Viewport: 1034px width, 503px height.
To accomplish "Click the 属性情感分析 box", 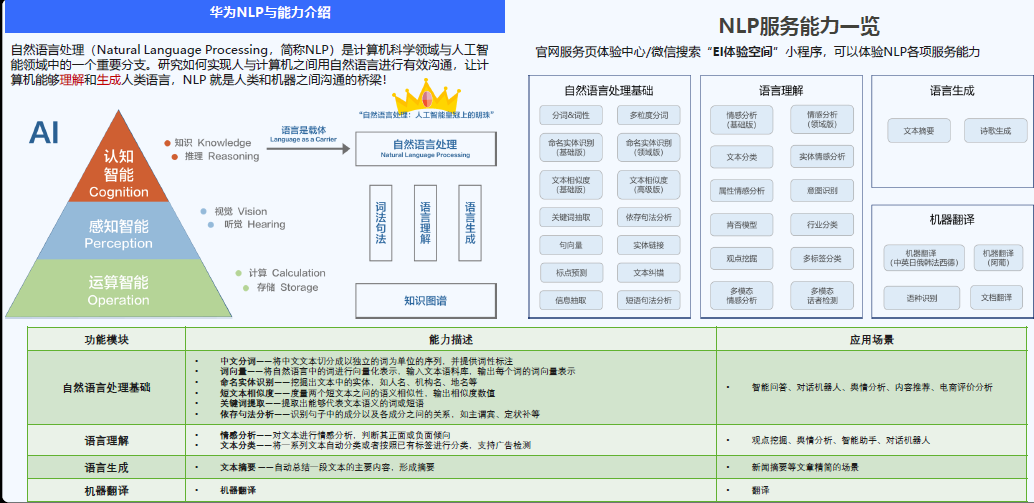I will (742, 191).
